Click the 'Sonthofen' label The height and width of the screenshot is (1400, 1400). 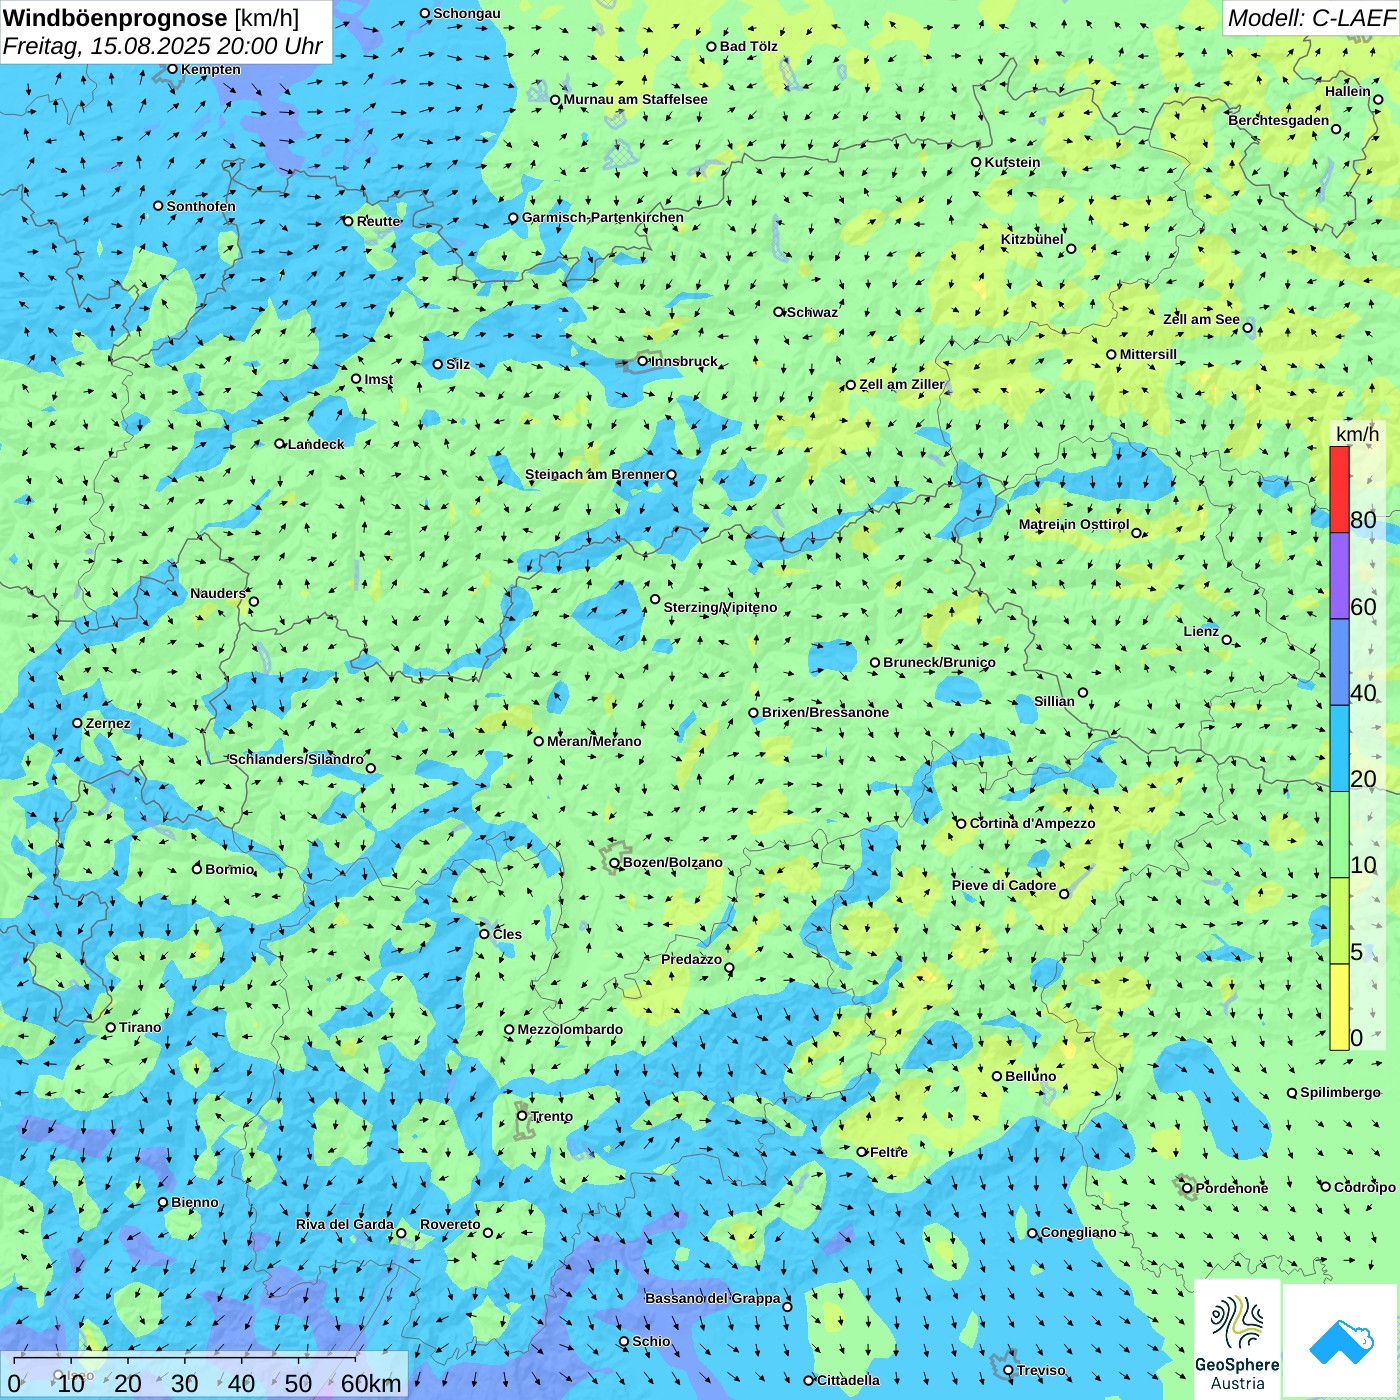[201, 206]
